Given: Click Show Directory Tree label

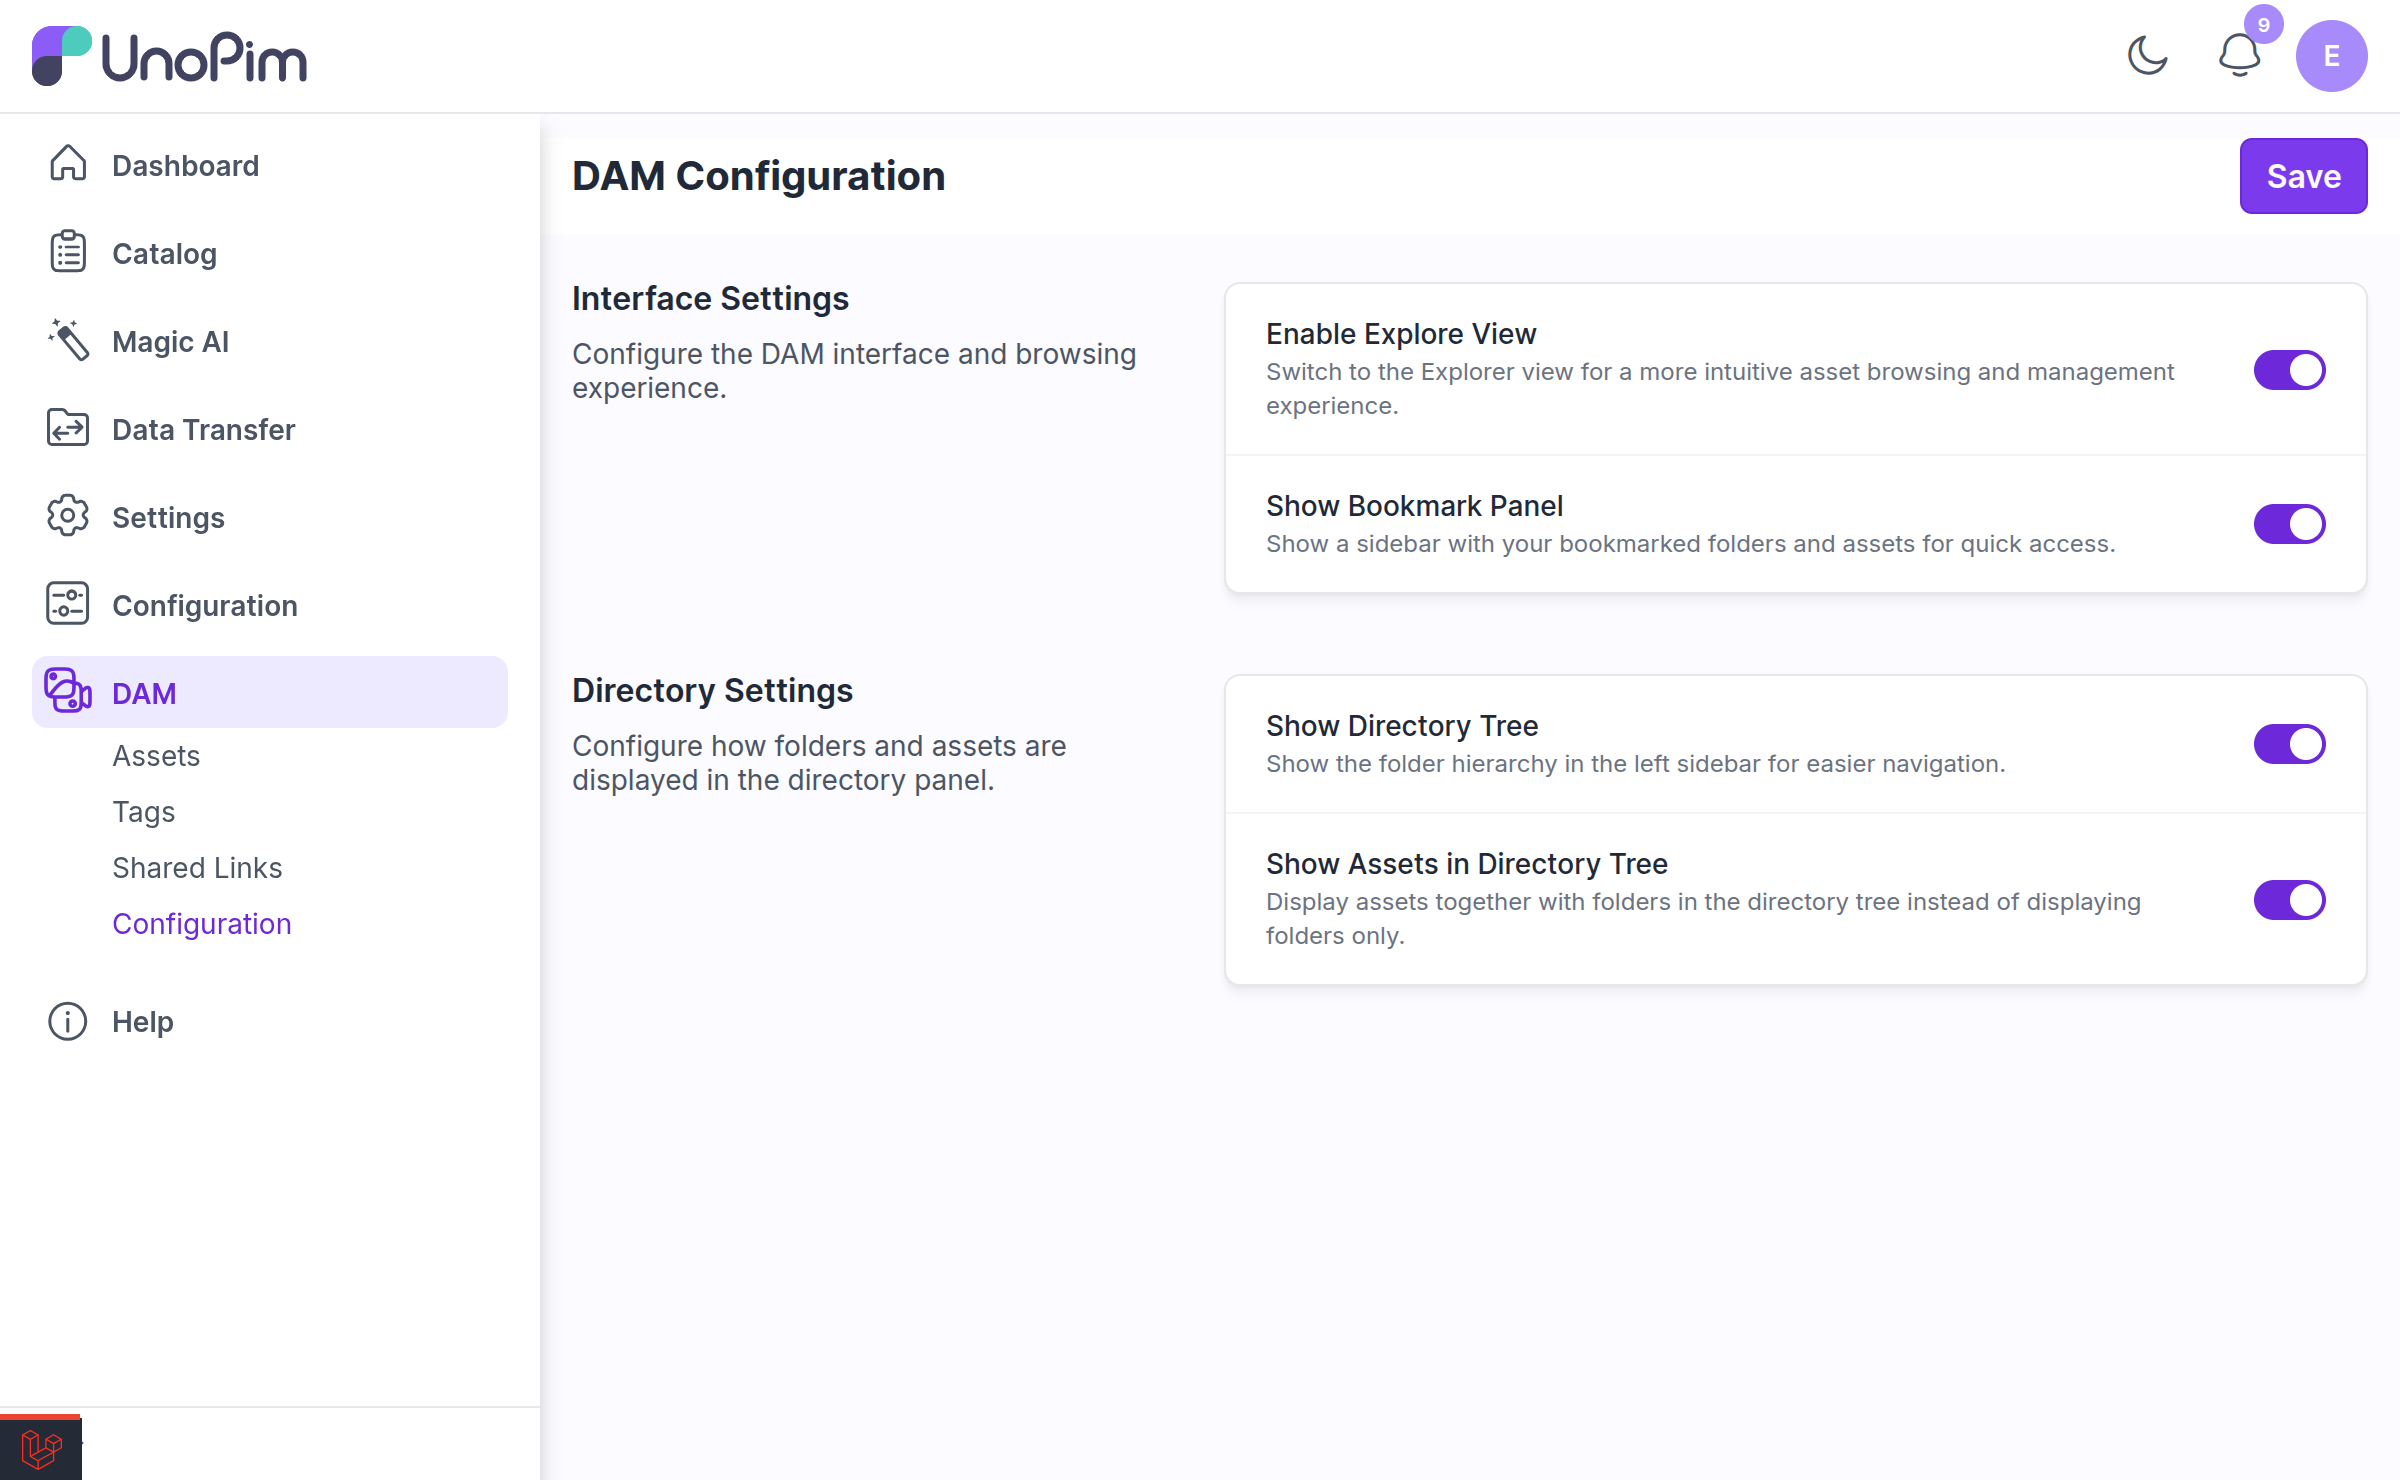Looking at the screenshot, I should [x=1402, y=725].
